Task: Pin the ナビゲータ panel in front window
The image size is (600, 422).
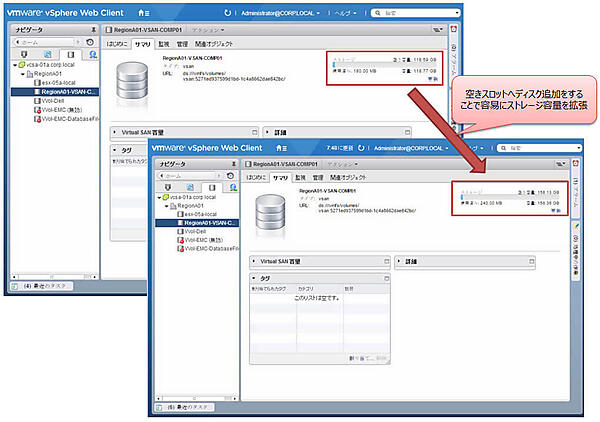Action: (234, 164)
